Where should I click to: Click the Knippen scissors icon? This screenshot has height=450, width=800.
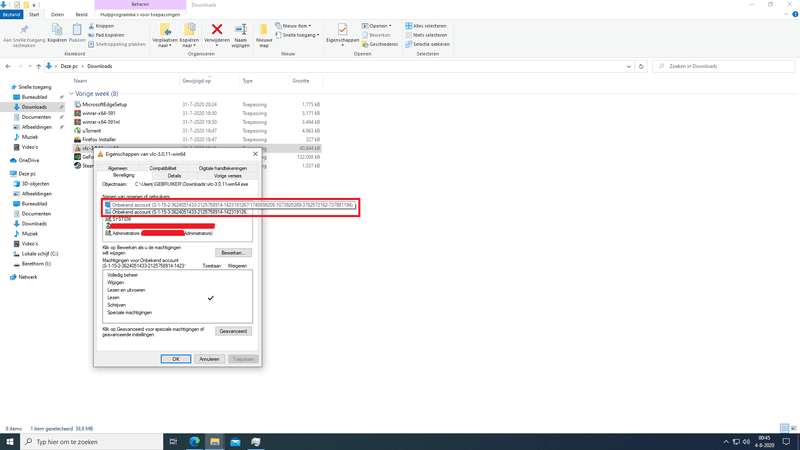coord(91,26)
